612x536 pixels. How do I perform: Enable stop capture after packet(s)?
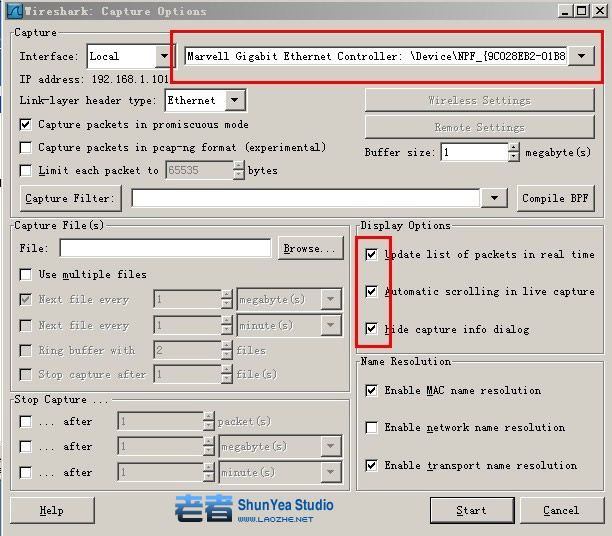click(x=26, y=422)
